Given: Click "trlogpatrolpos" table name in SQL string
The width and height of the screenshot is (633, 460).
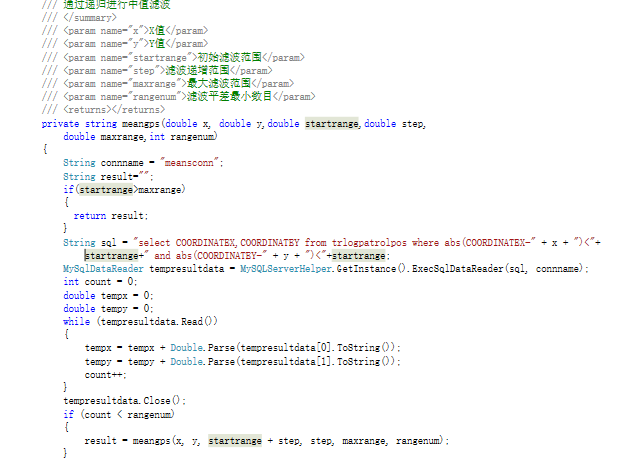Looking at the screenshot, I should (369, 243).
